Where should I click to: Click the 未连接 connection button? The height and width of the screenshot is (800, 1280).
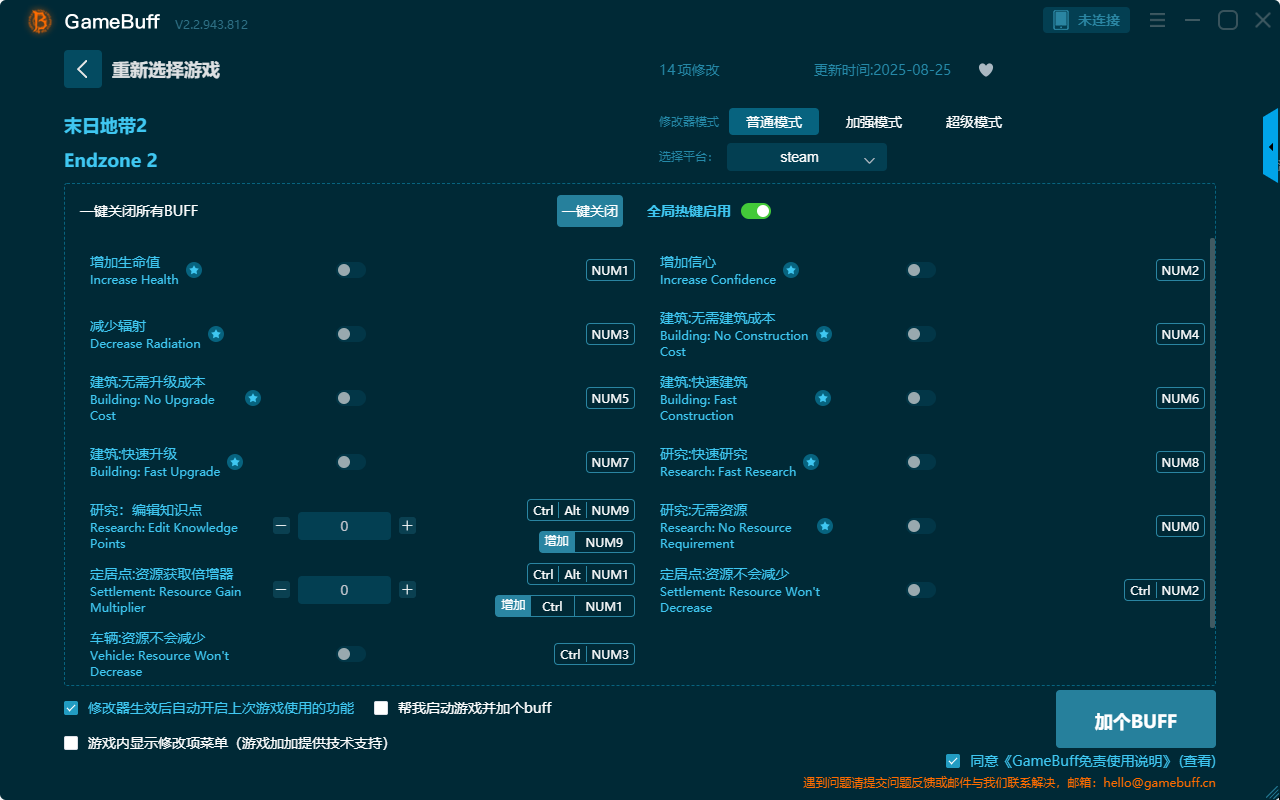(1087, 20)
